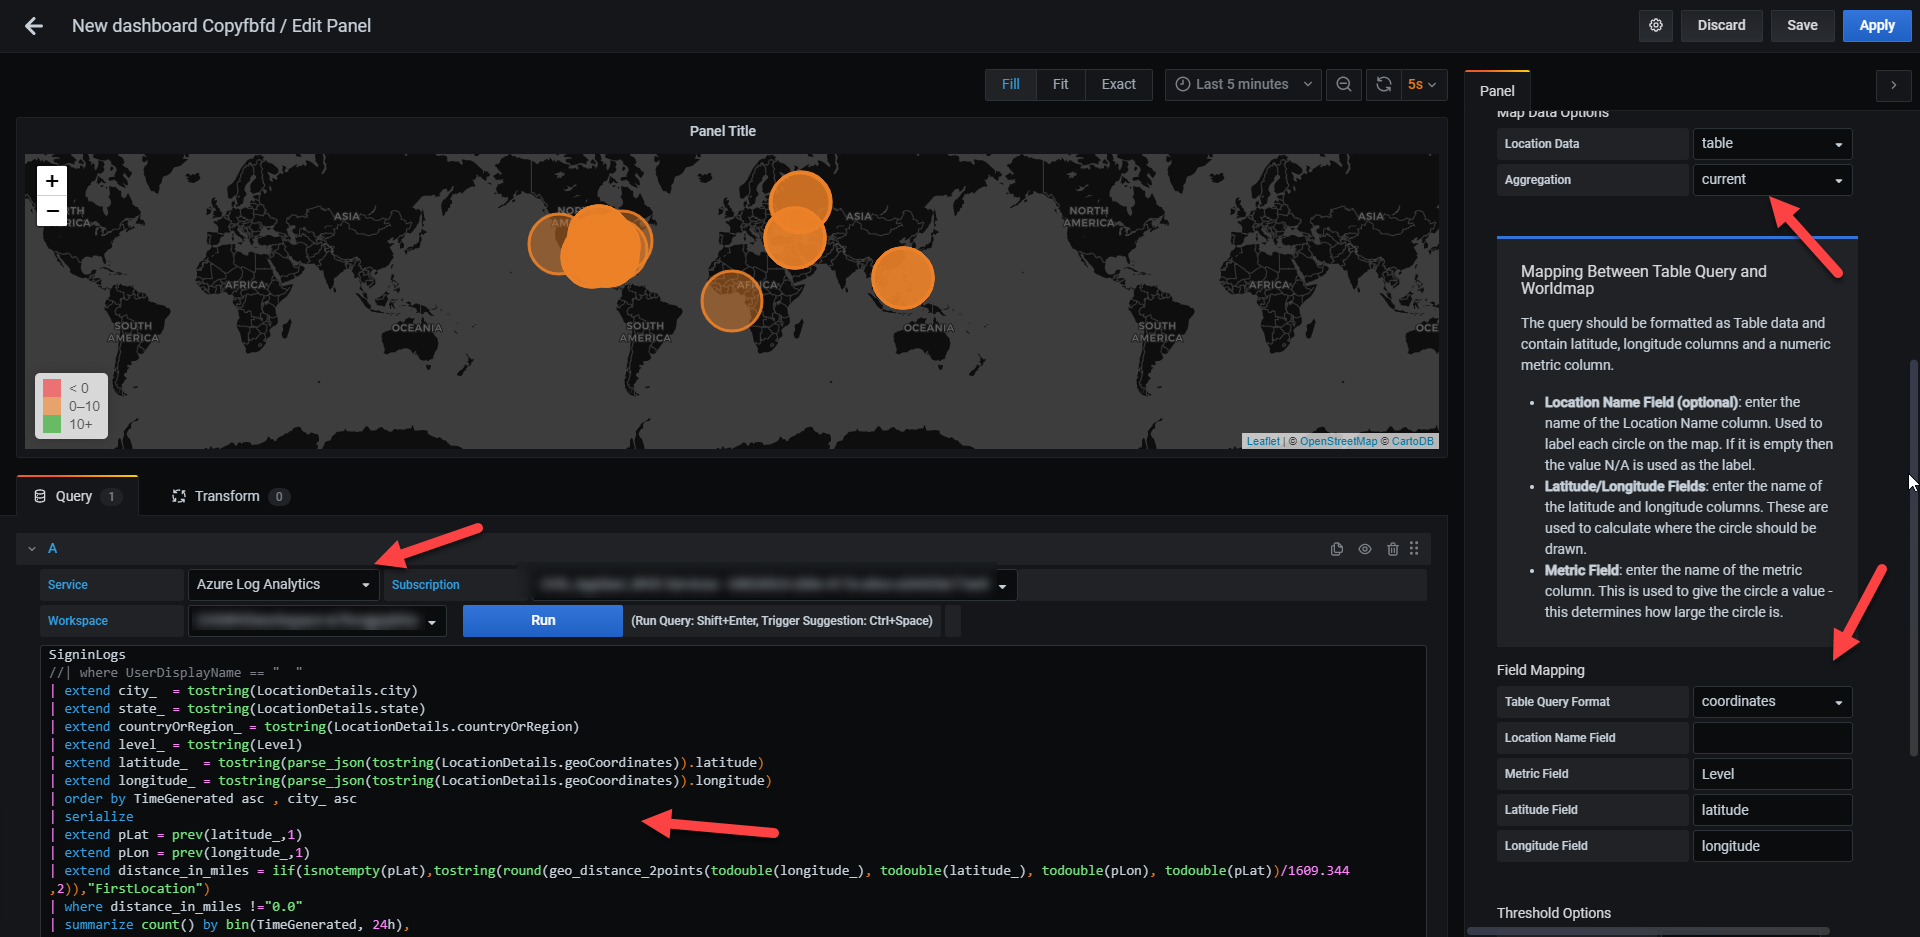Open the Last 5 minutes time picker

[x=1242, y=84]
